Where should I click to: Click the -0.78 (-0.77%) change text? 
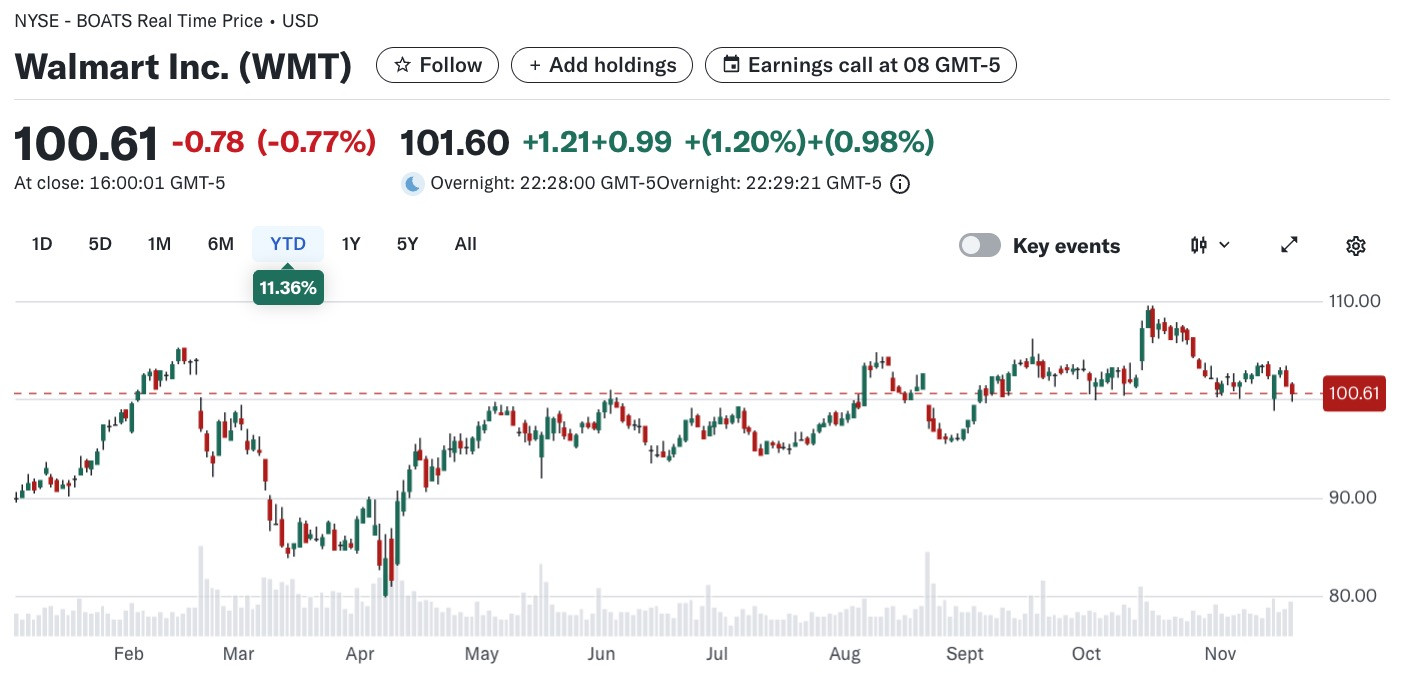(274, 143)
